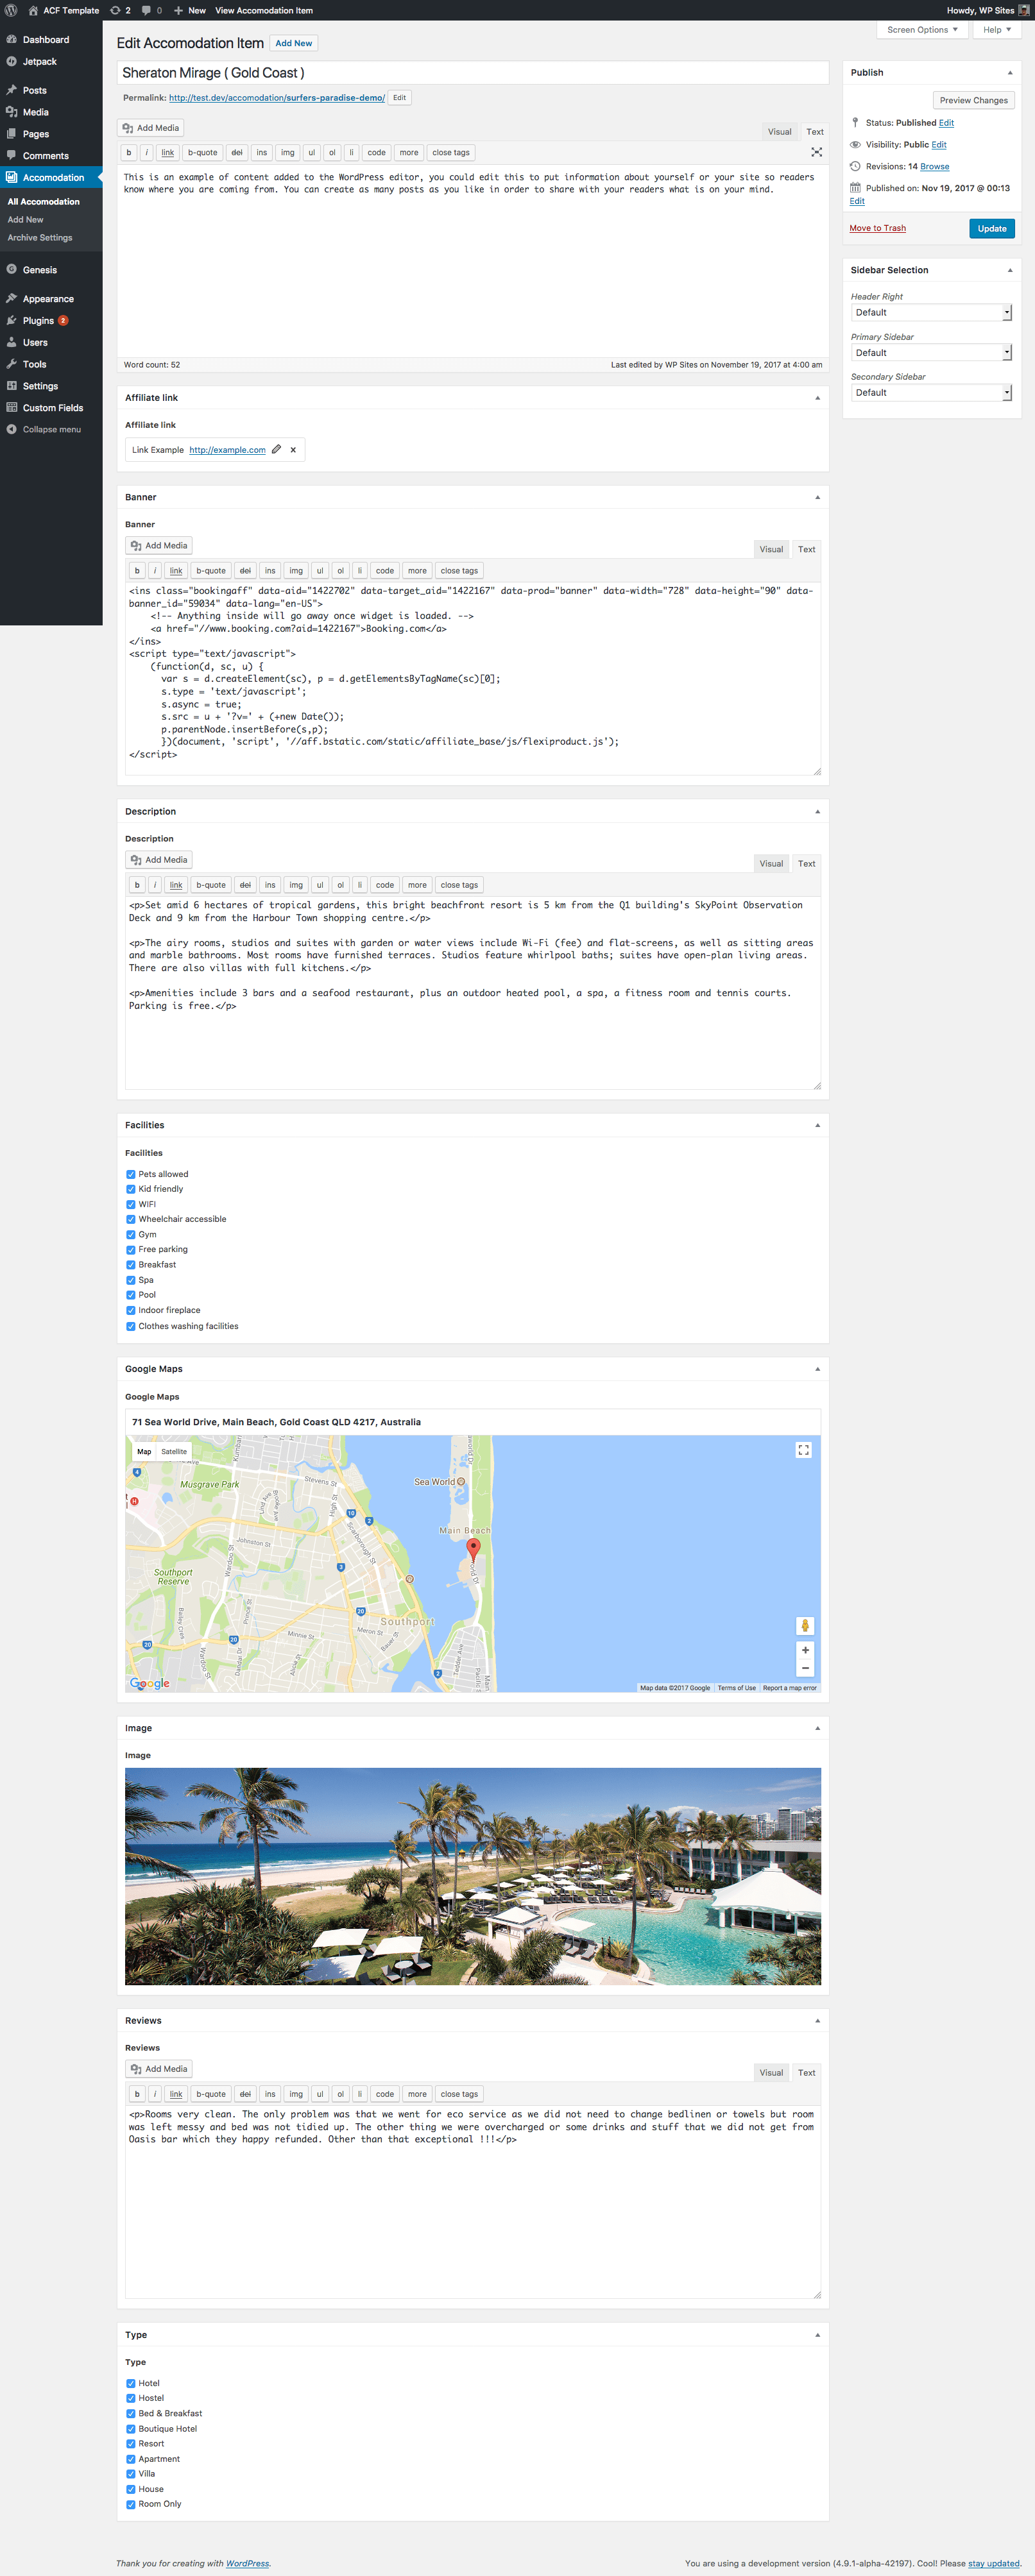Screen dimensions: 1035x2576
Task: Collapse the admin sidebar menu
Action: click(x=51, y=429)
